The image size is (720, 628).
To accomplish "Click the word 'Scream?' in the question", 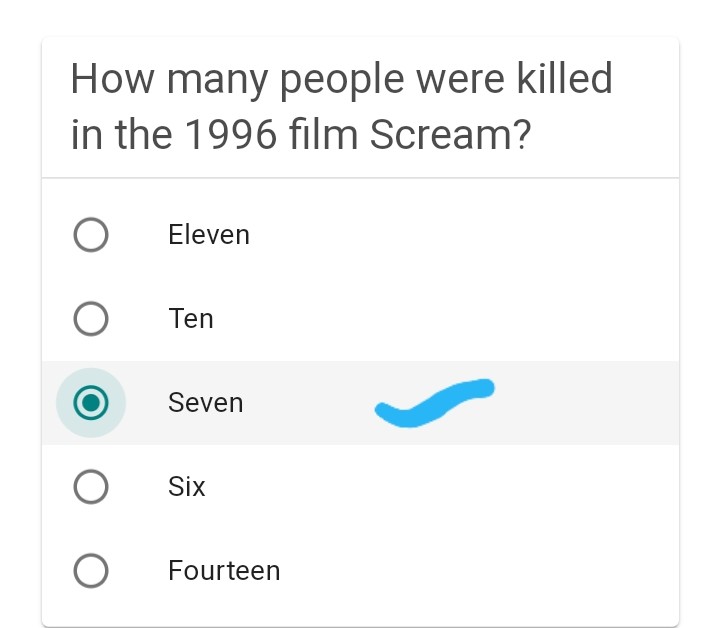I will 449,136.
